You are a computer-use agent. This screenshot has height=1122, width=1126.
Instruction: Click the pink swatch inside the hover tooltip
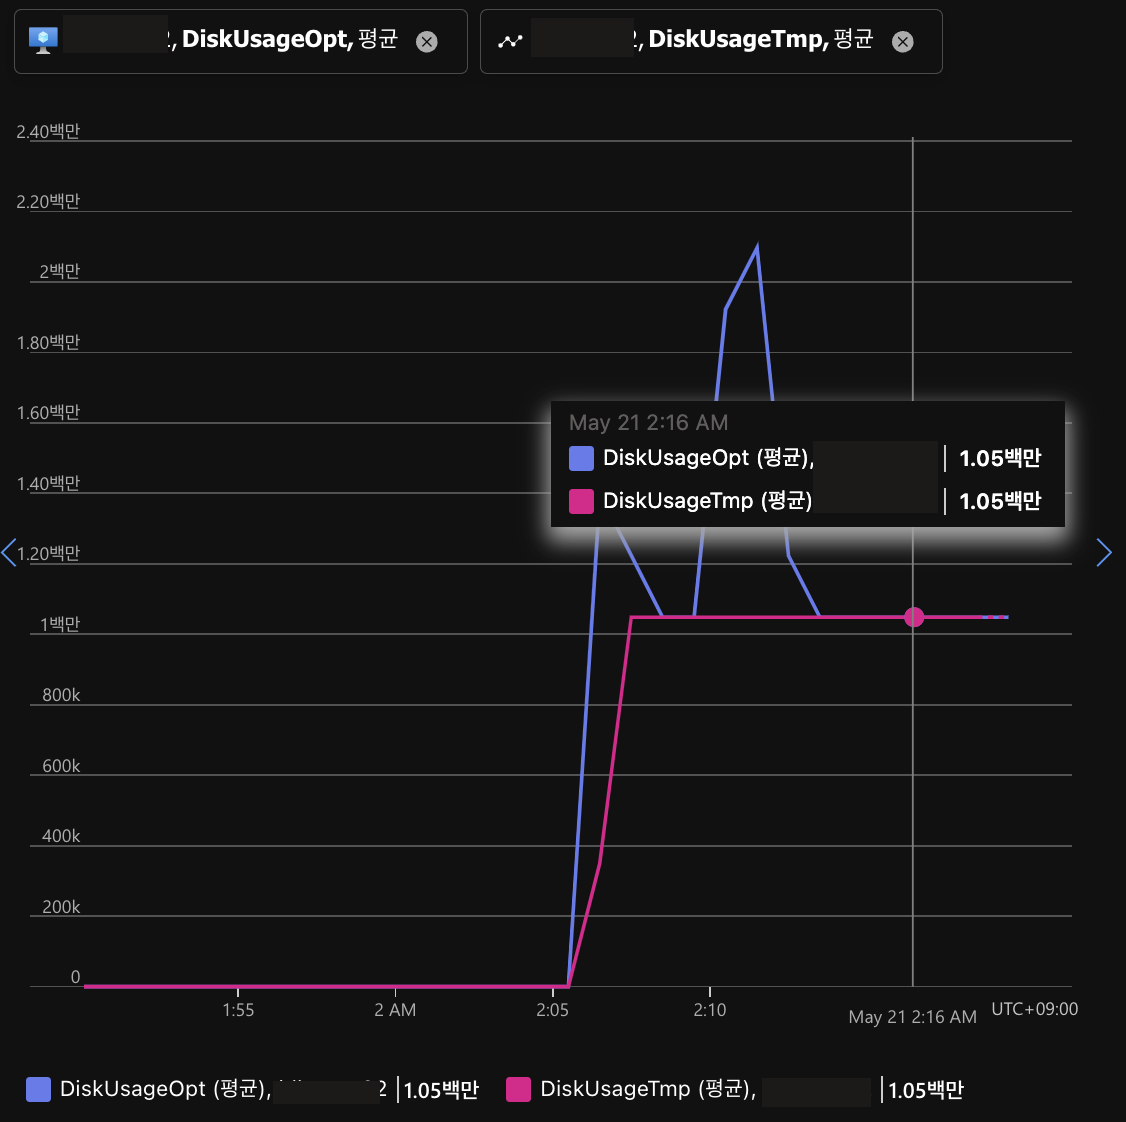[581, 501]
